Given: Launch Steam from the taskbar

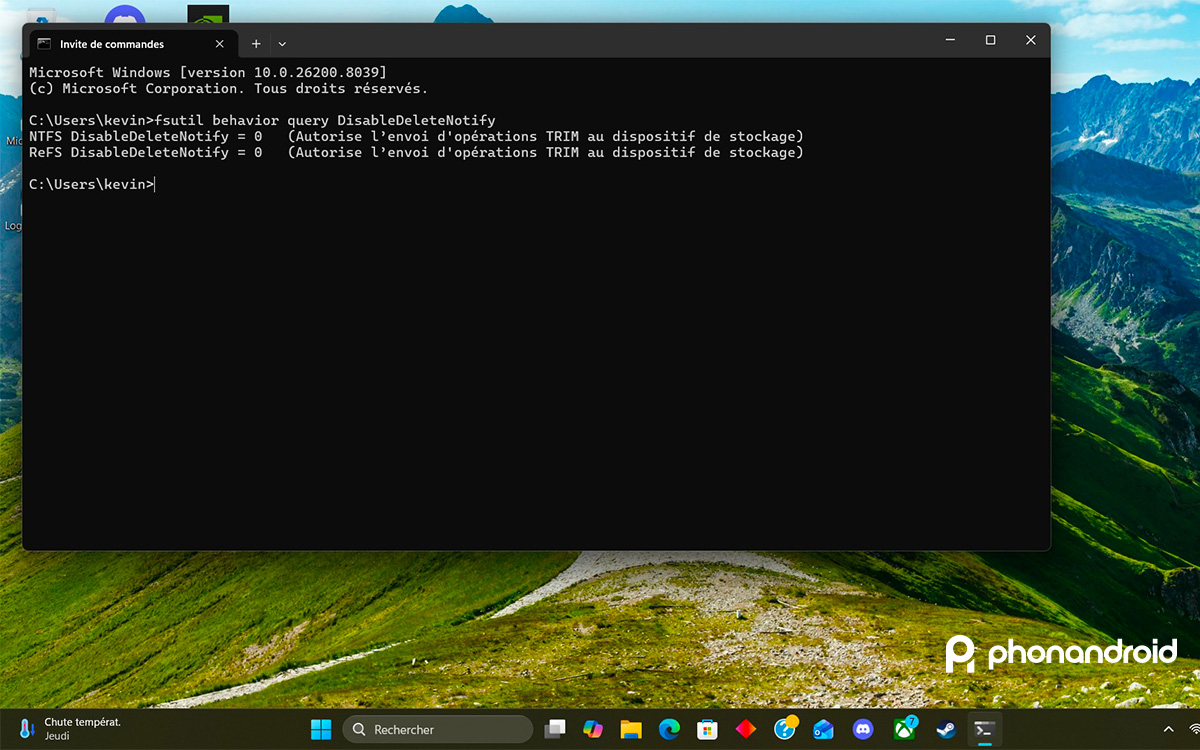Looking at the screenshot, I should pyautogui.click(x=943, y=729).
